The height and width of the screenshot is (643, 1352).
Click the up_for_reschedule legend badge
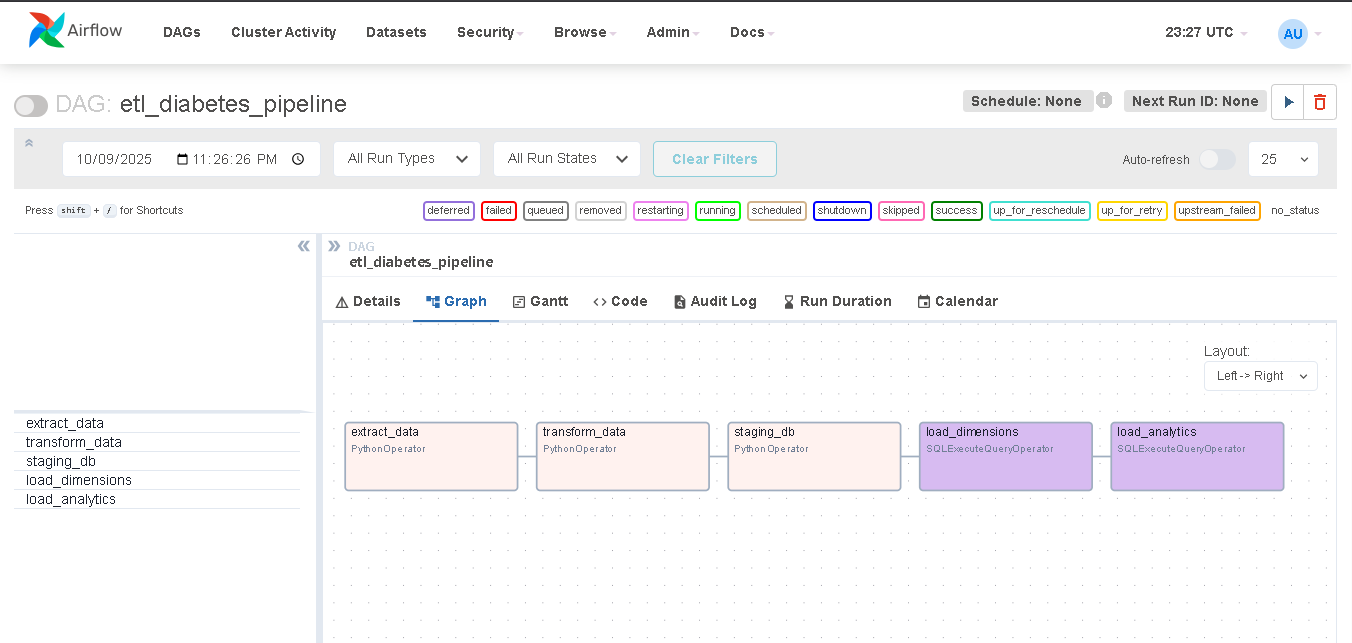pos(1040,211)
